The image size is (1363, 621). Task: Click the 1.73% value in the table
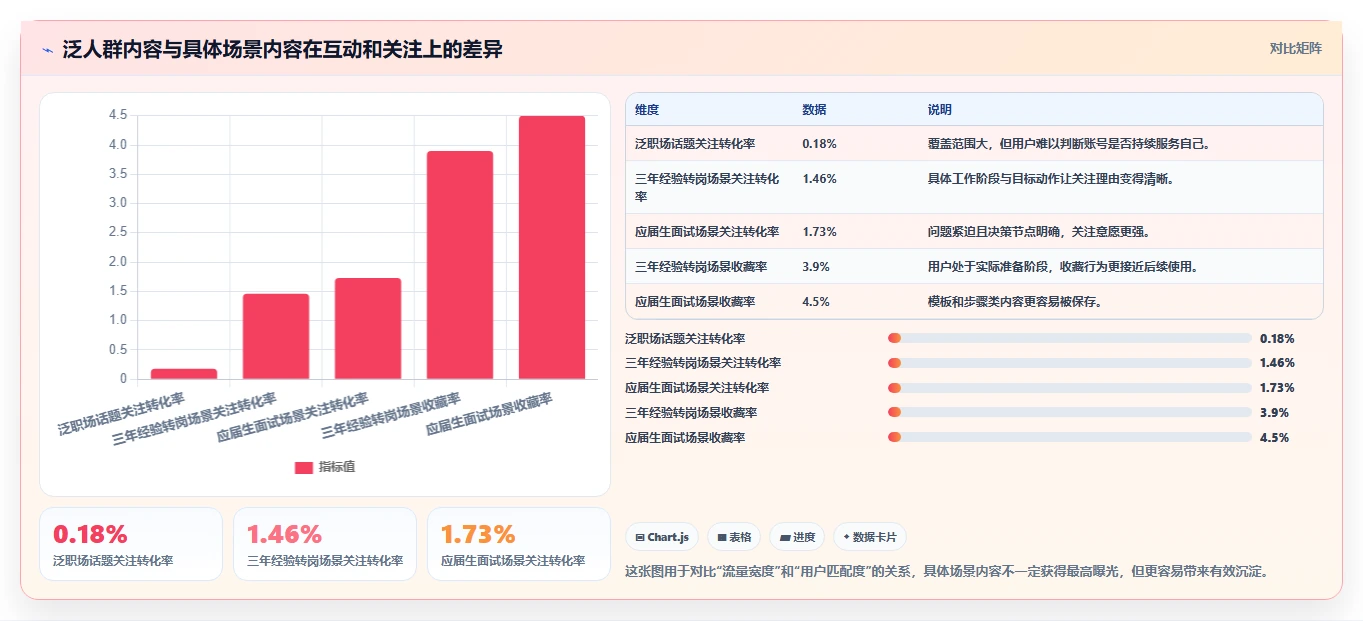[819, 232]
